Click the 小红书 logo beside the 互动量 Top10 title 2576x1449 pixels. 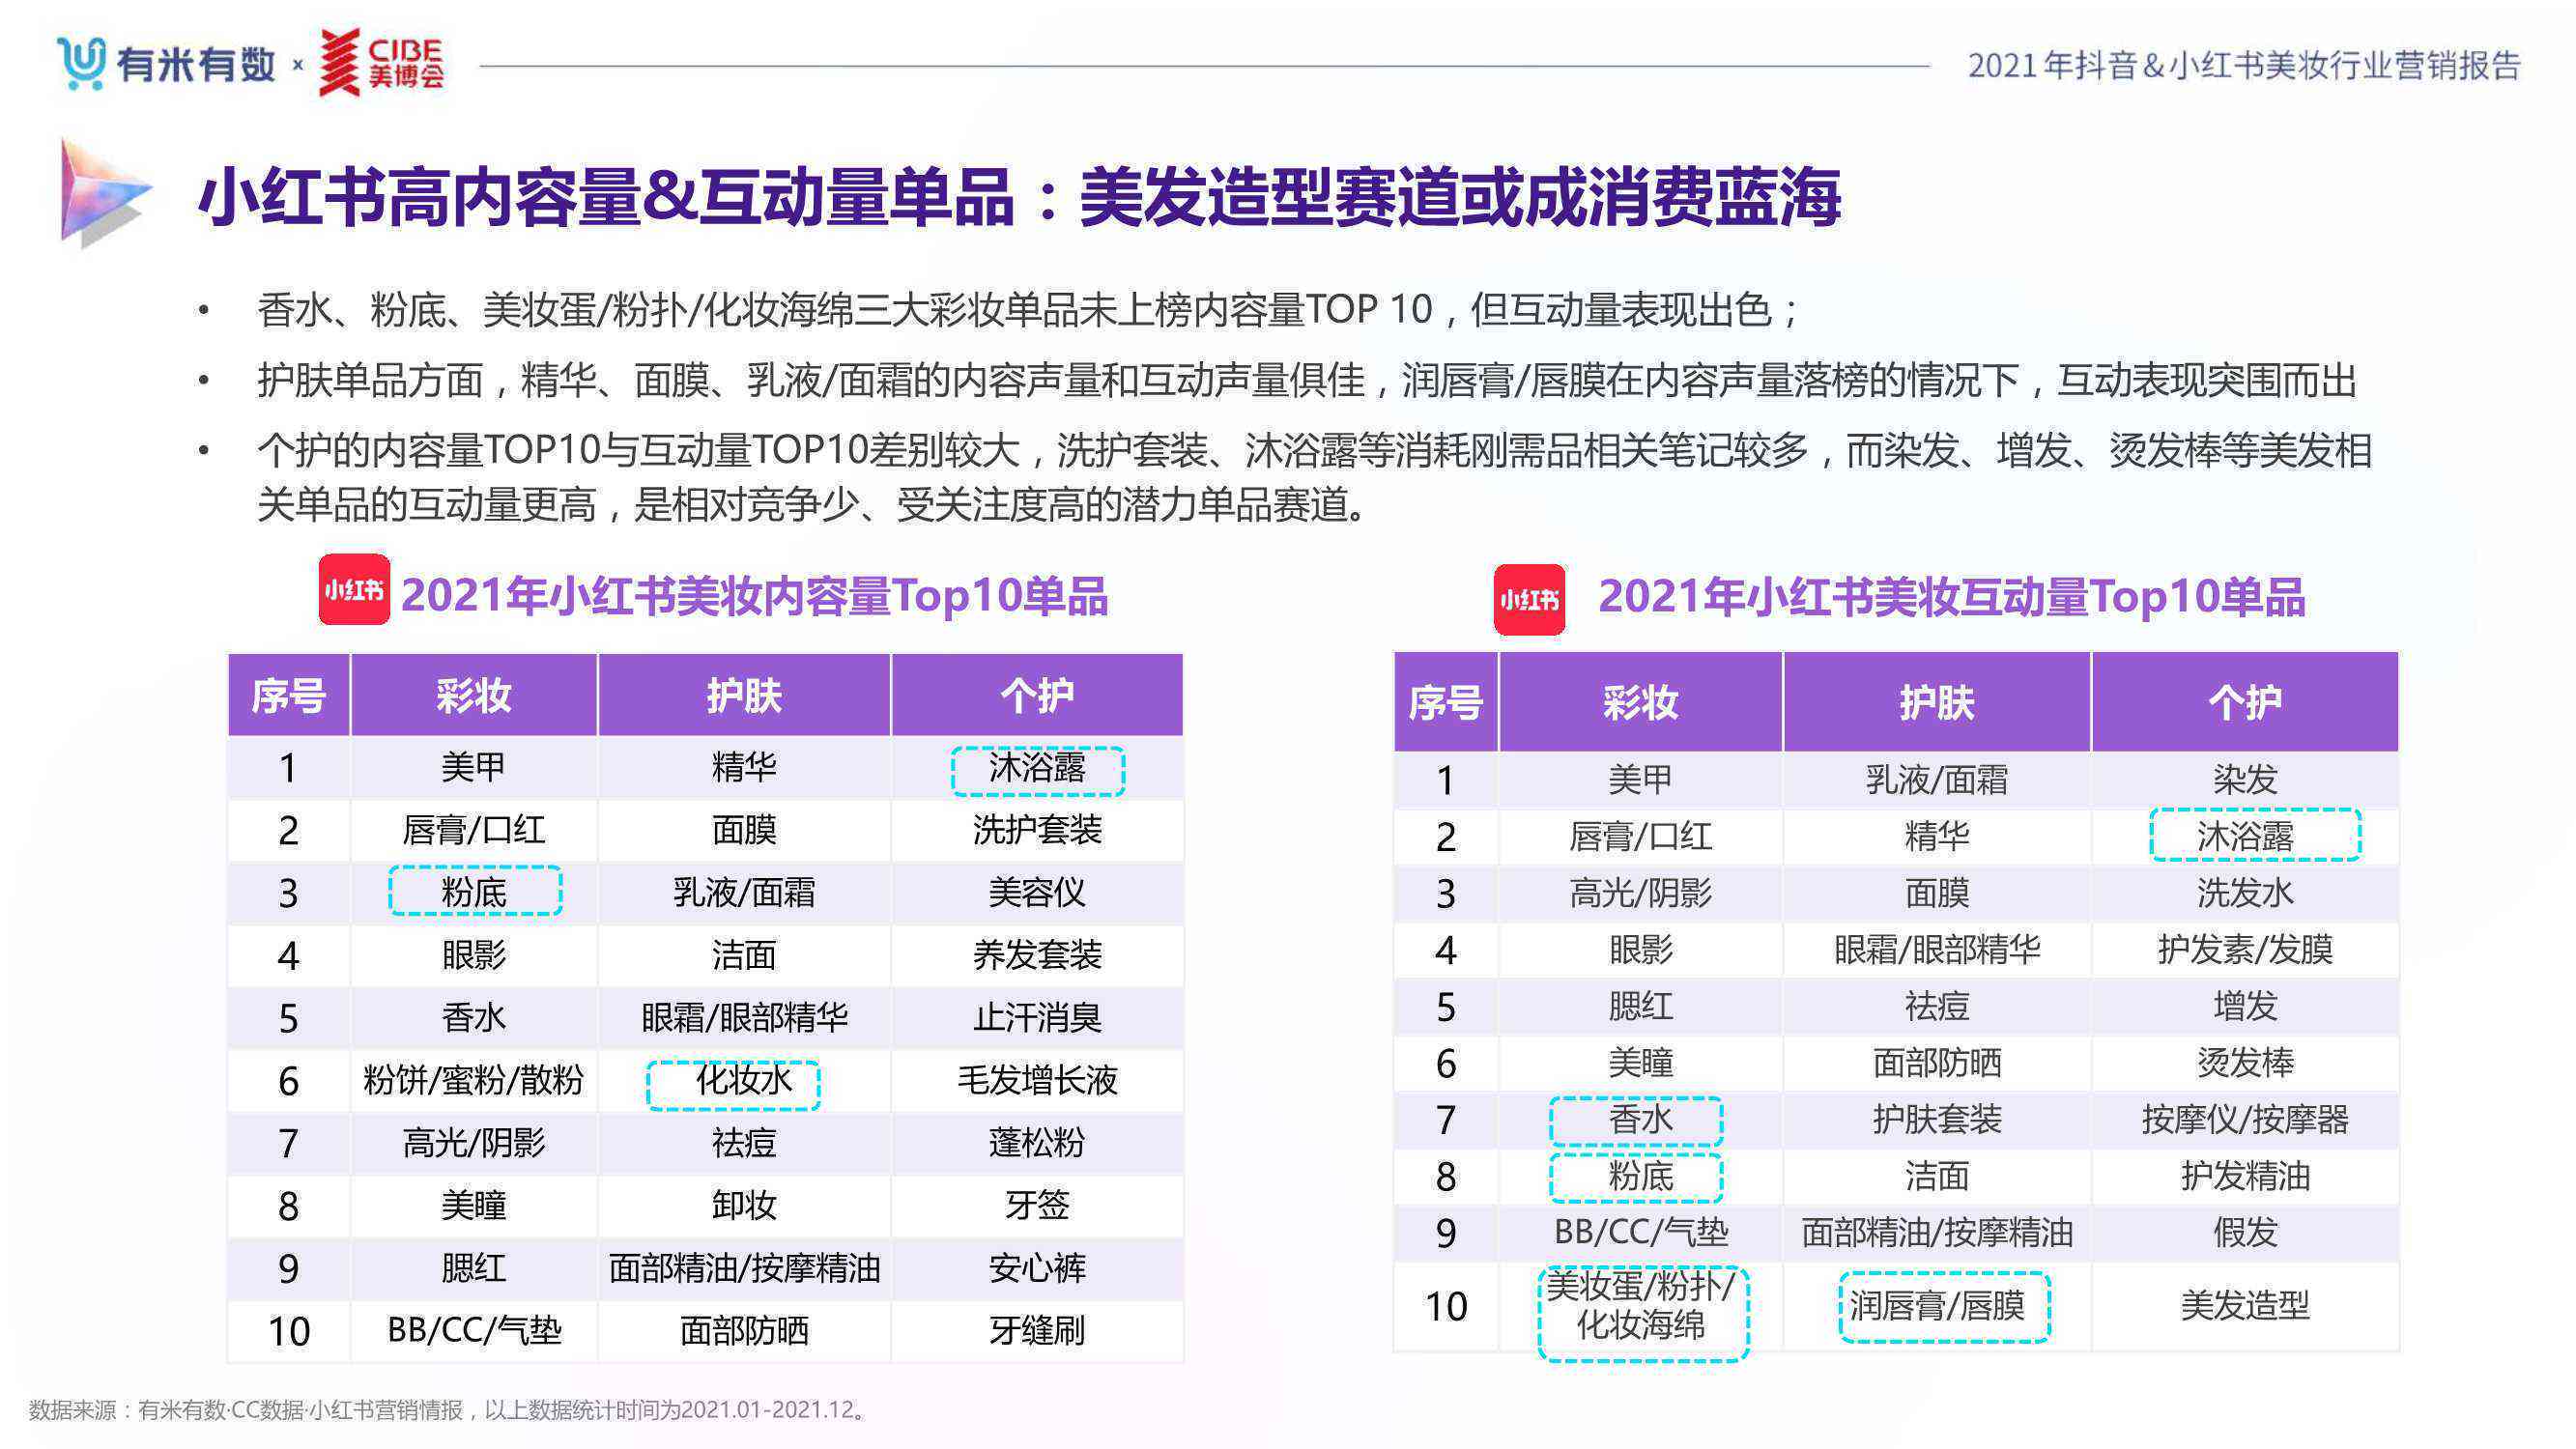[1529, 600]
